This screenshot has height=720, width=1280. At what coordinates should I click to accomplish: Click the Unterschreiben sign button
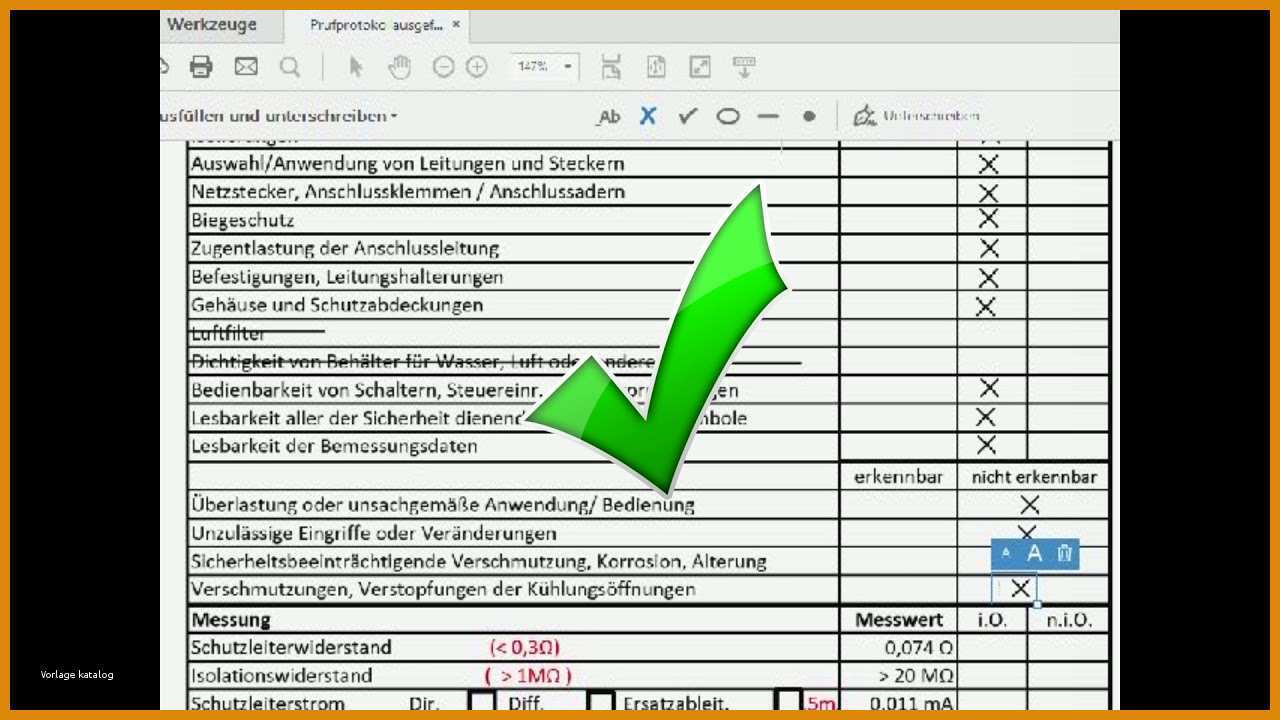[916, 116]
